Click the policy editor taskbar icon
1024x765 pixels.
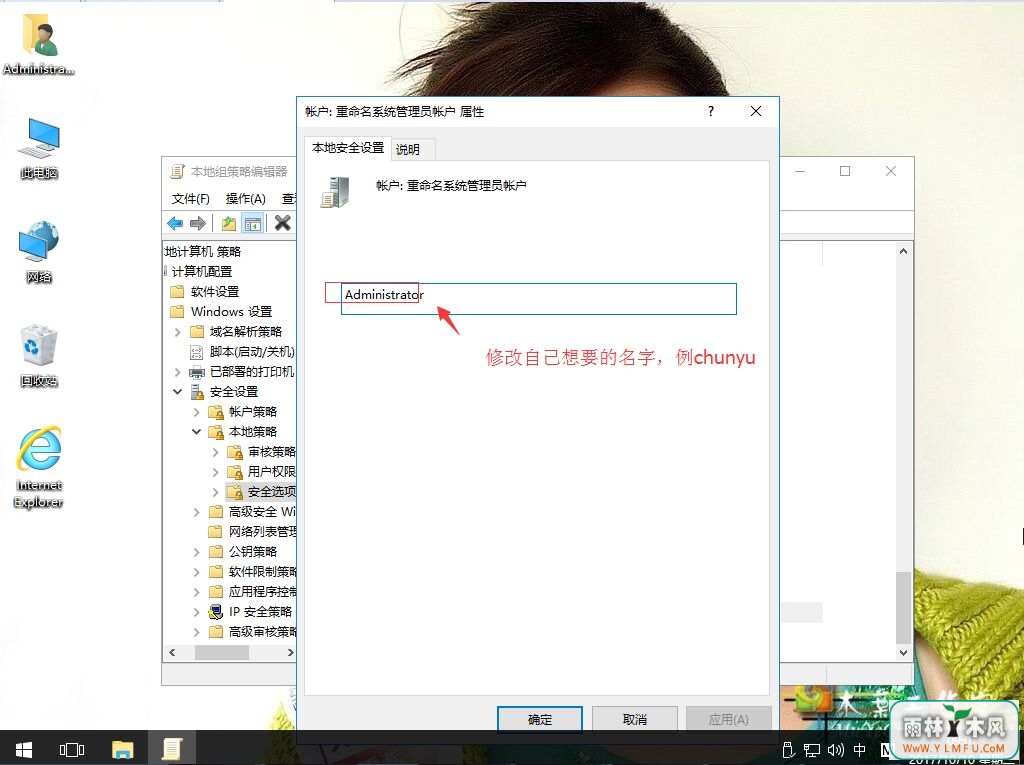point(171,749)
